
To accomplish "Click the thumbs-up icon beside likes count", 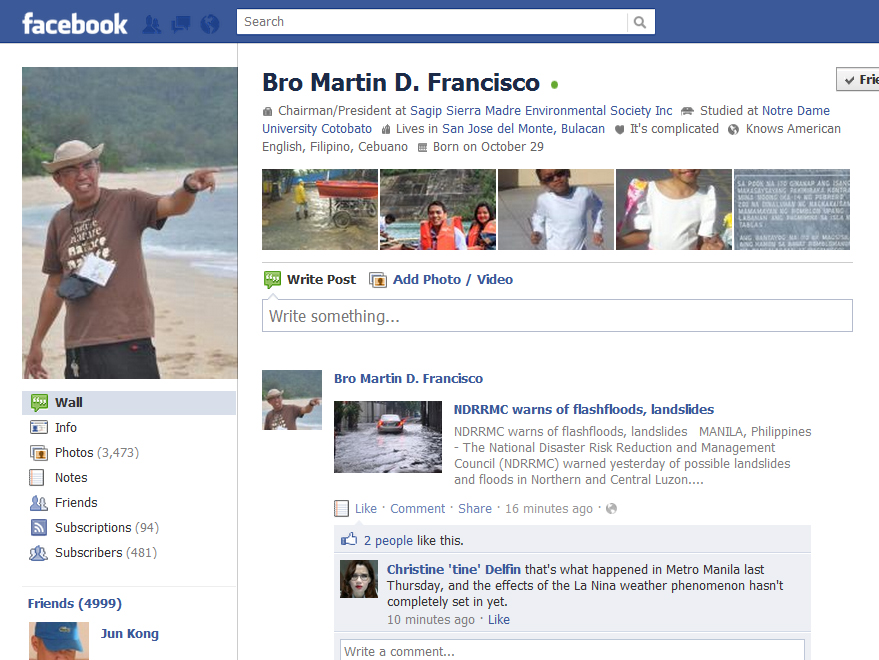I will pos(349,540).
